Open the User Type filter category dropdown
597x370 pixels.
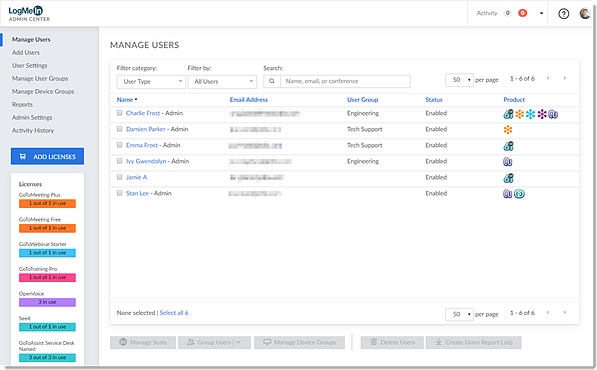click(151, 81)
